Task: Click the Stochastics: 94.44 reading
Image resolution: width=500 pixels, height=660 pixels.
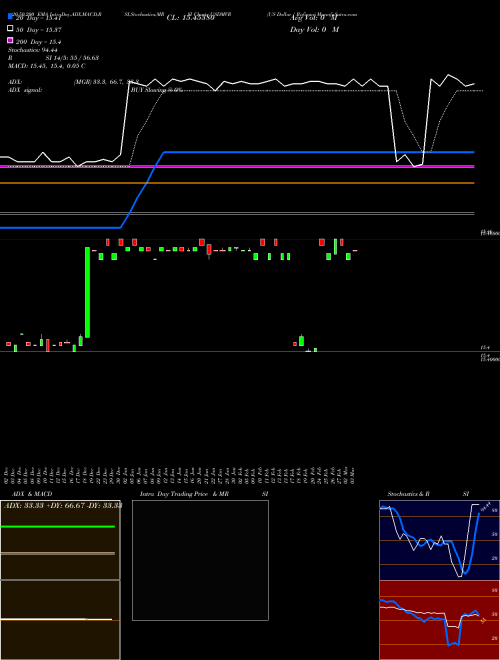Action: pos(33,50)
